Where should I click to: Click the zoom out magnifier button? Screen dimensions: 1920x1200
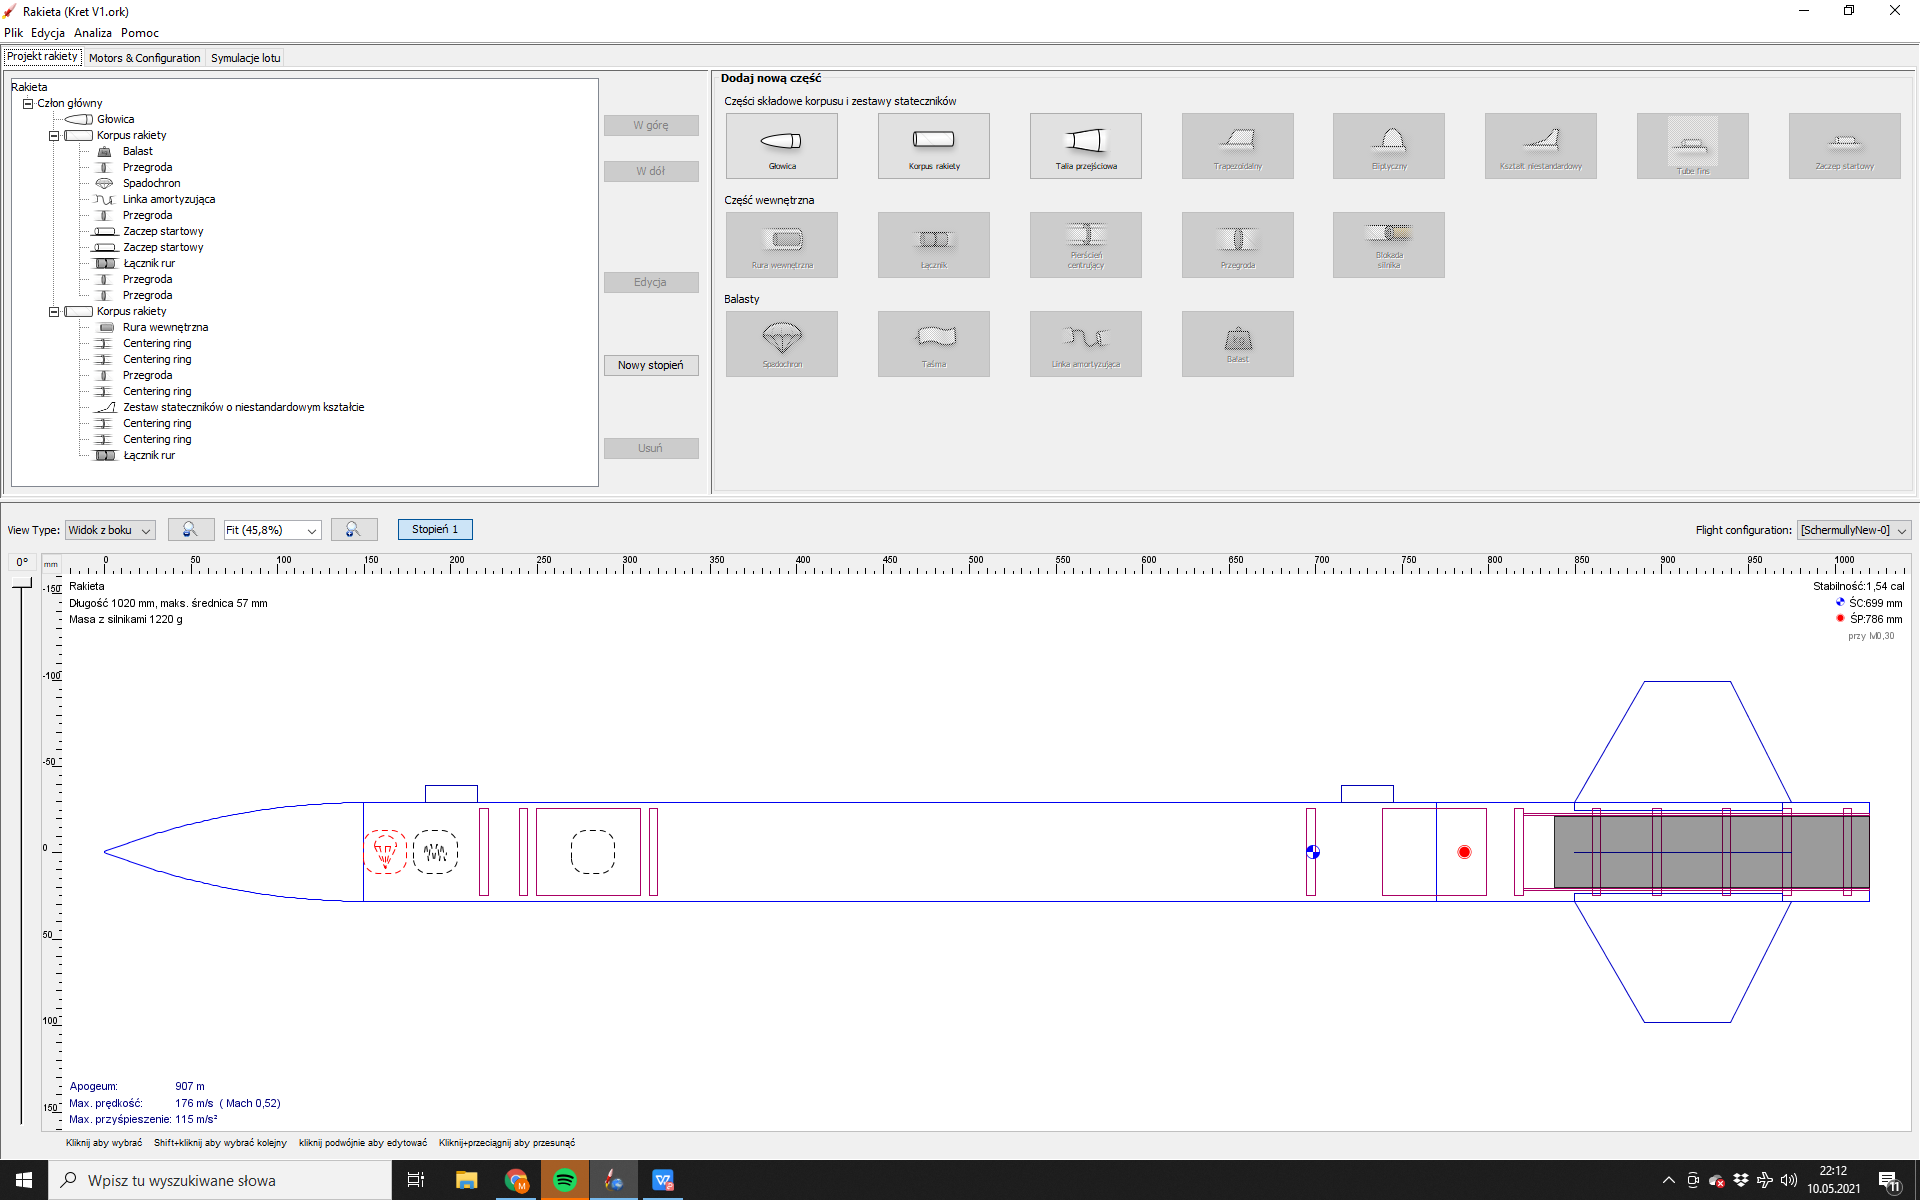pos(191,530)
